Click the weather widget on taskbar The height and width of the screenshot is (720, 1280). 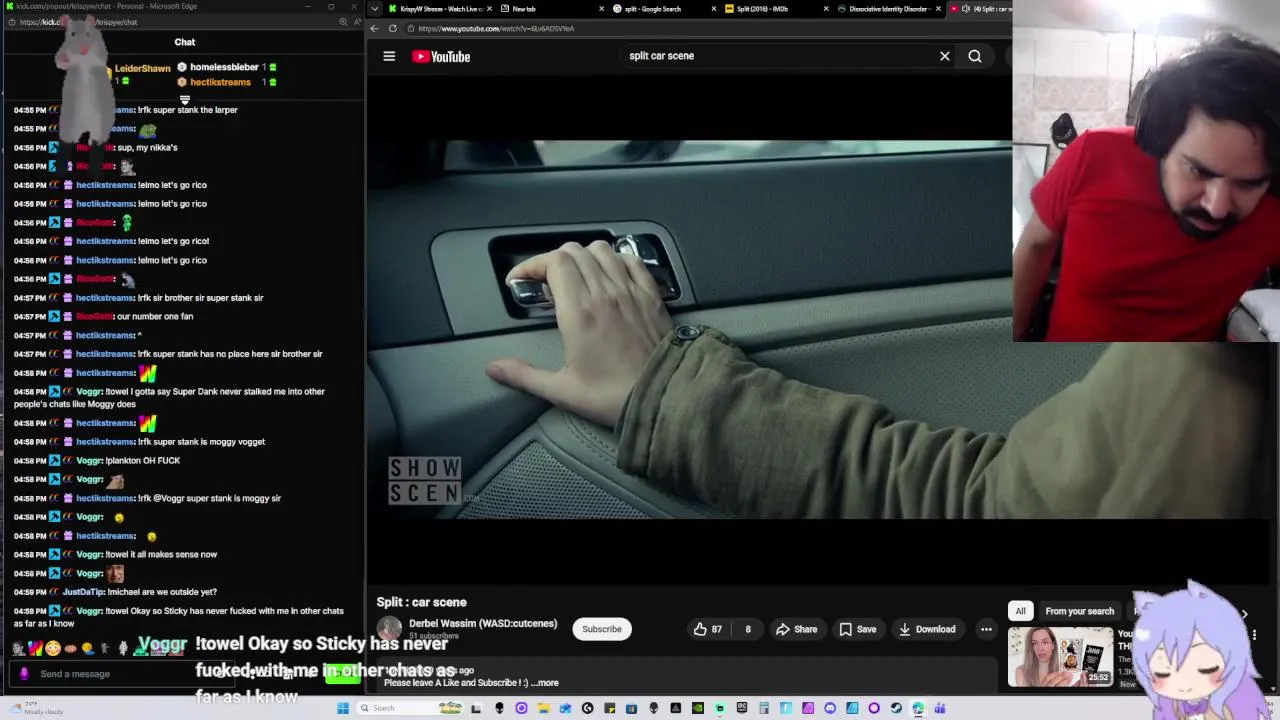click(x=35, y=708)
